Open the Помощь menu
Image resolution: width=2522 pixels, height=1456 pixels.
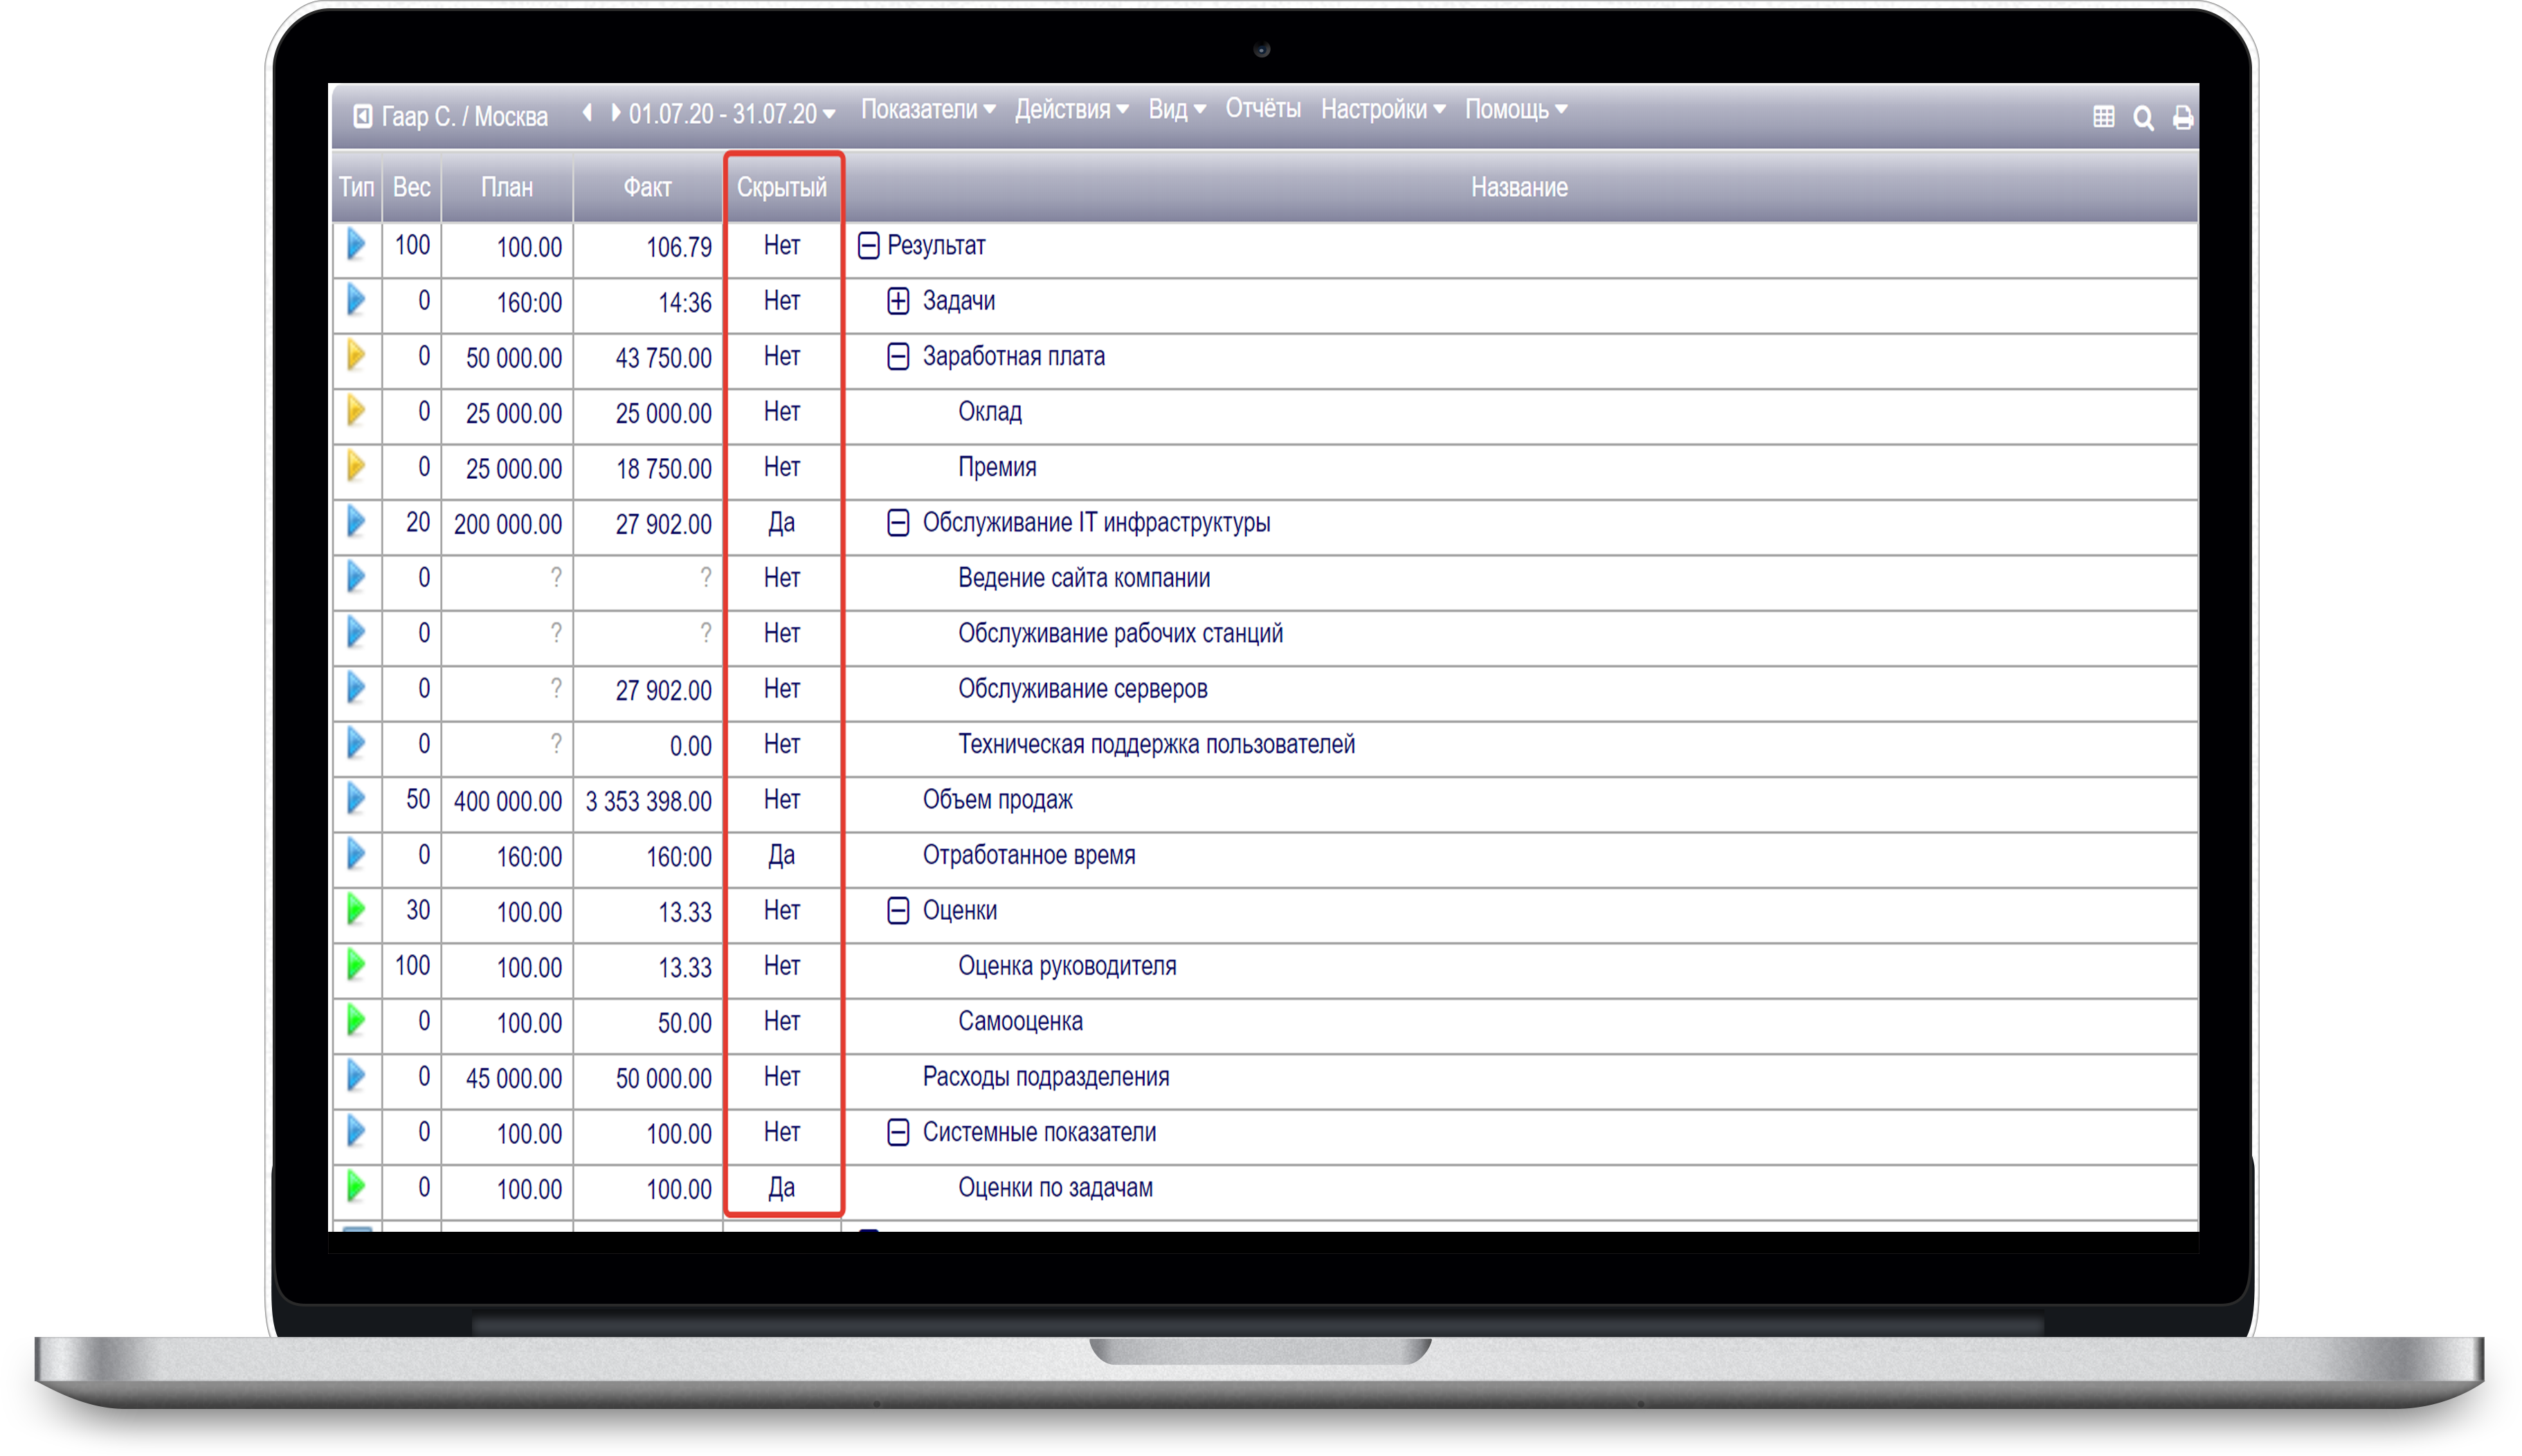point(1516,109)
